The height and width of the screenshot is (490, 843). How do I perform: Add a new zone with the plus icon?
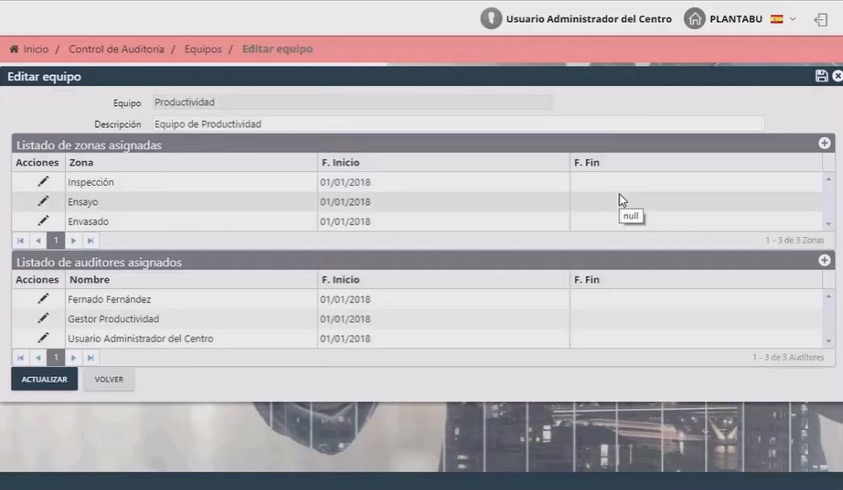(x=824, y=144)
